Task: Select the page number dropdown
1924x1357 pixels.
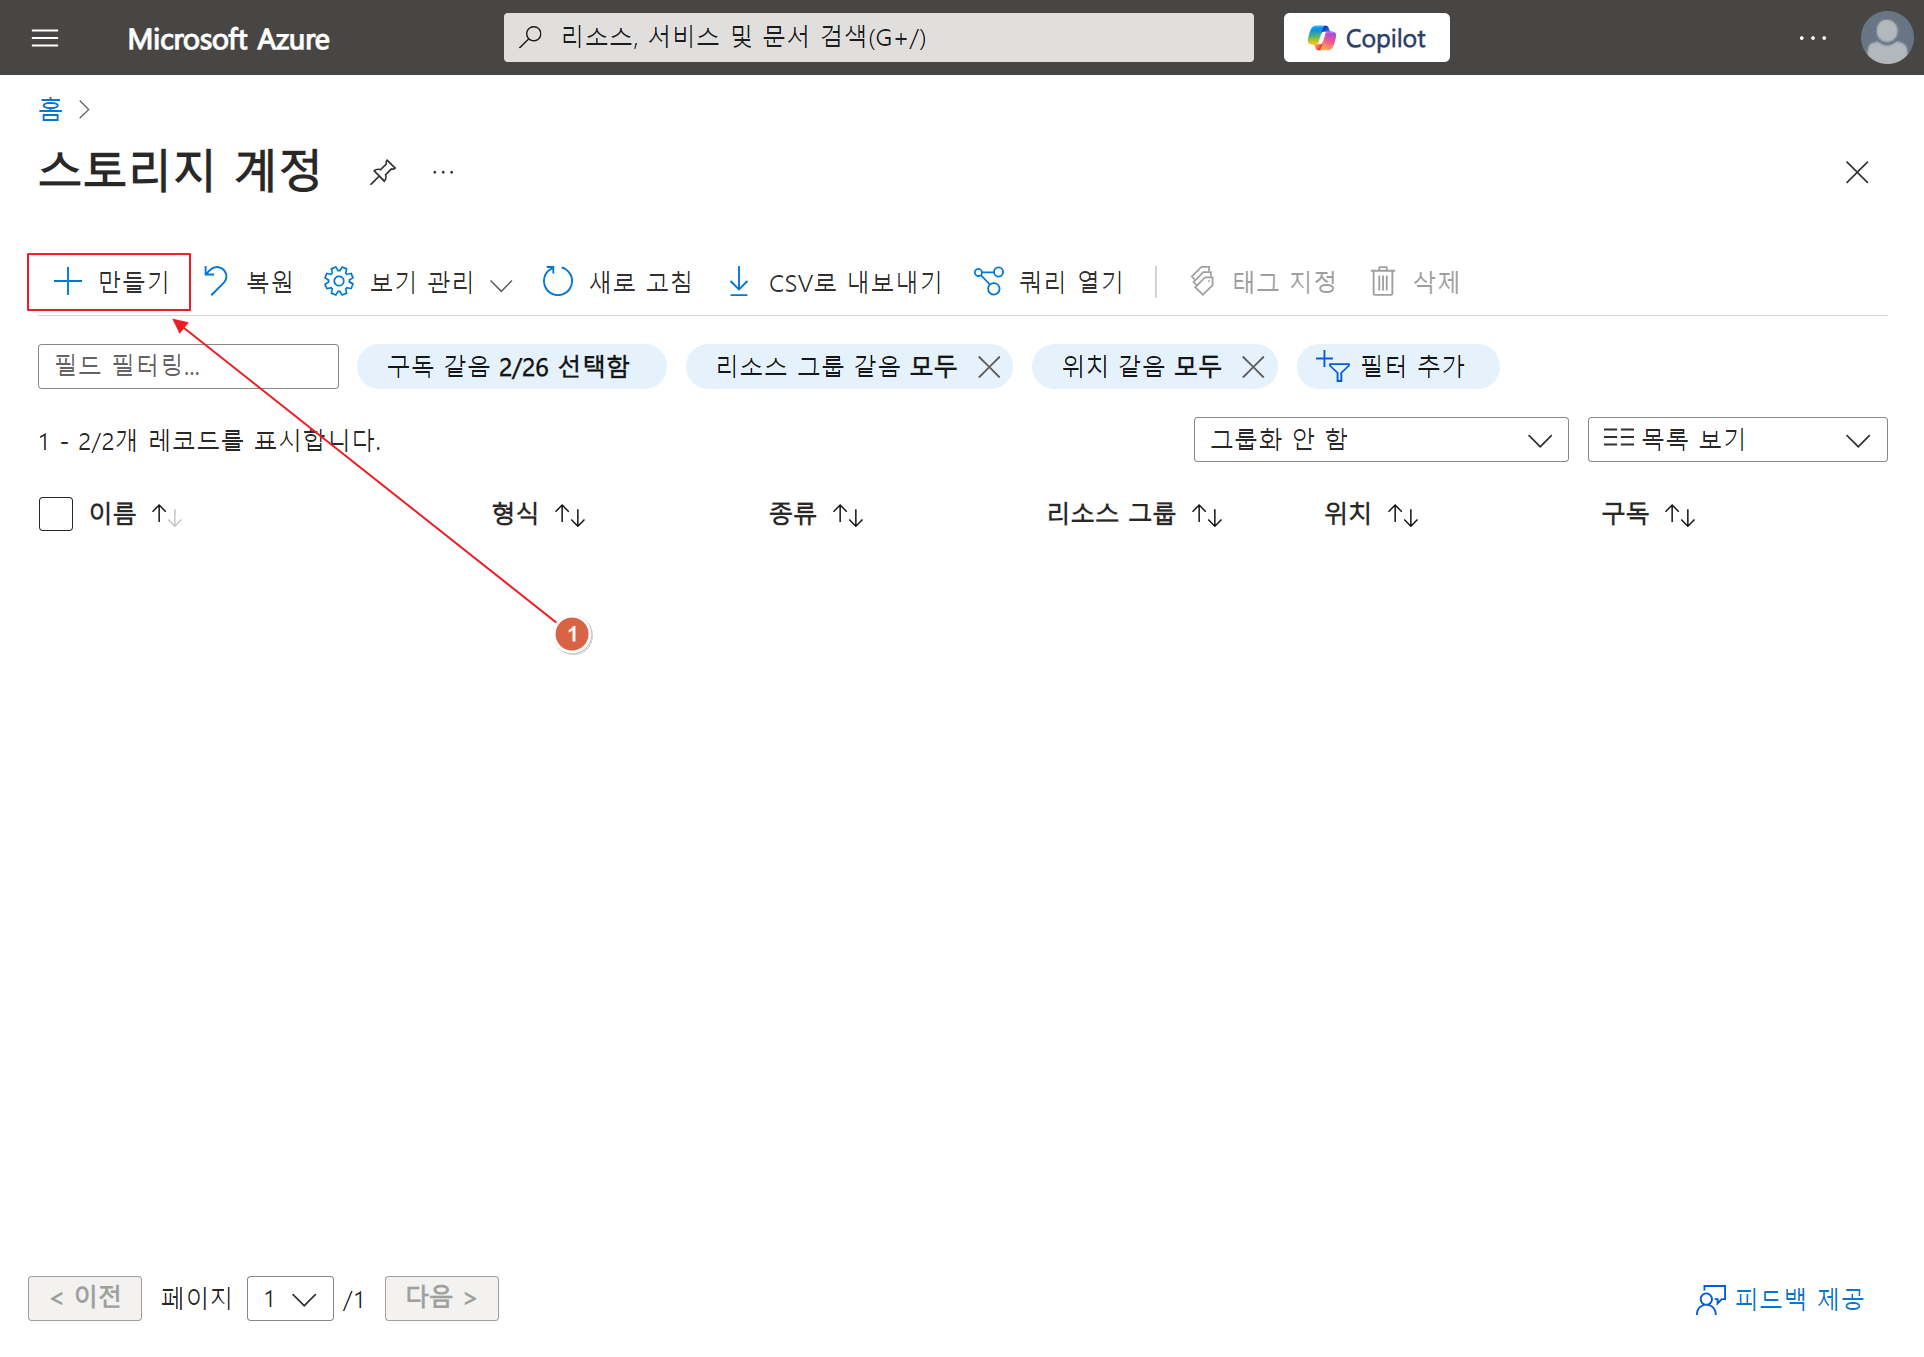Action: [290, 1298]
